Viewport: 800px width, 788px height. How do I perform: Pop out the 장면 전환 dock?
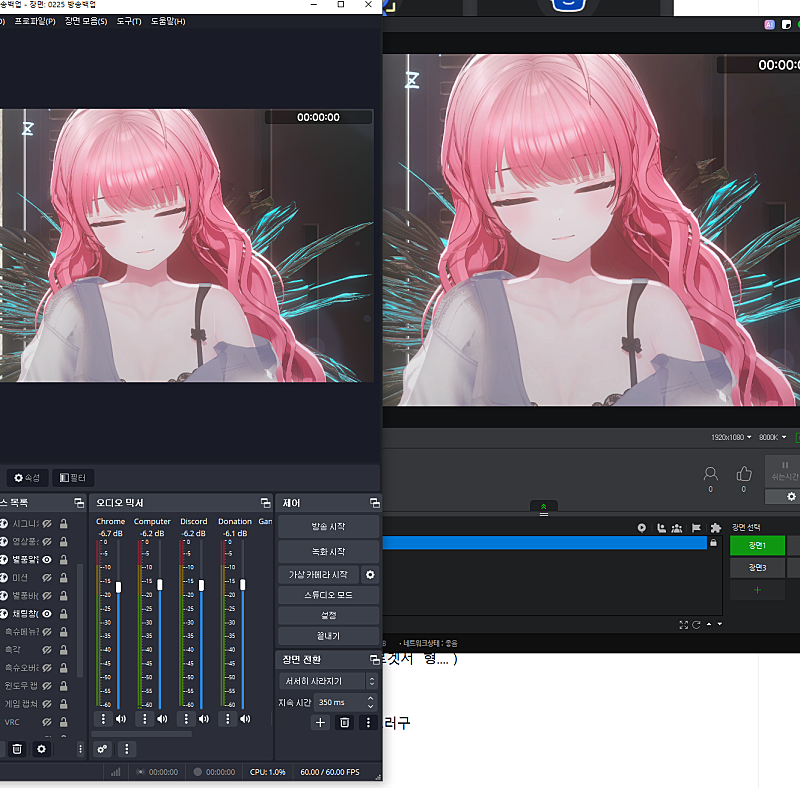click(374, 659)
